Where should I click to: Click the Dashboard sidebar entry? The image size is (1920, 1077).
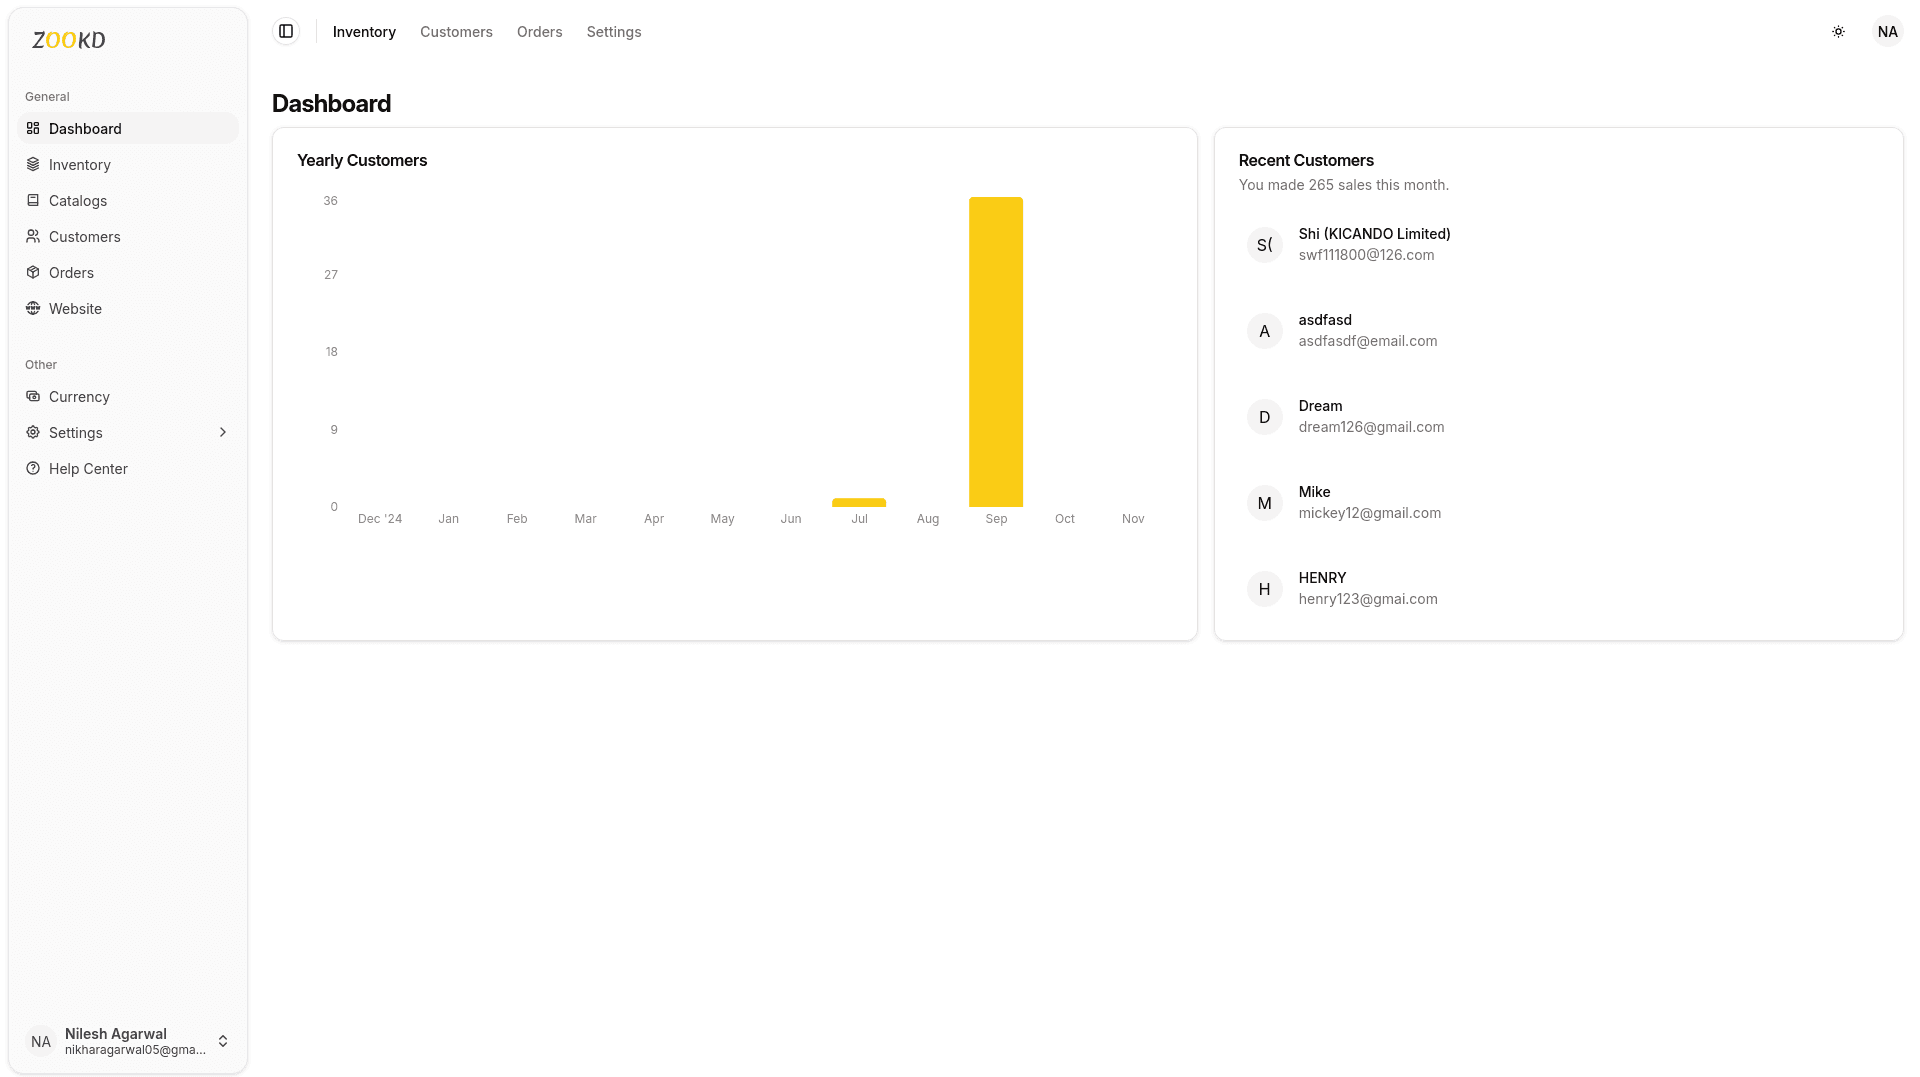(87, 128)
